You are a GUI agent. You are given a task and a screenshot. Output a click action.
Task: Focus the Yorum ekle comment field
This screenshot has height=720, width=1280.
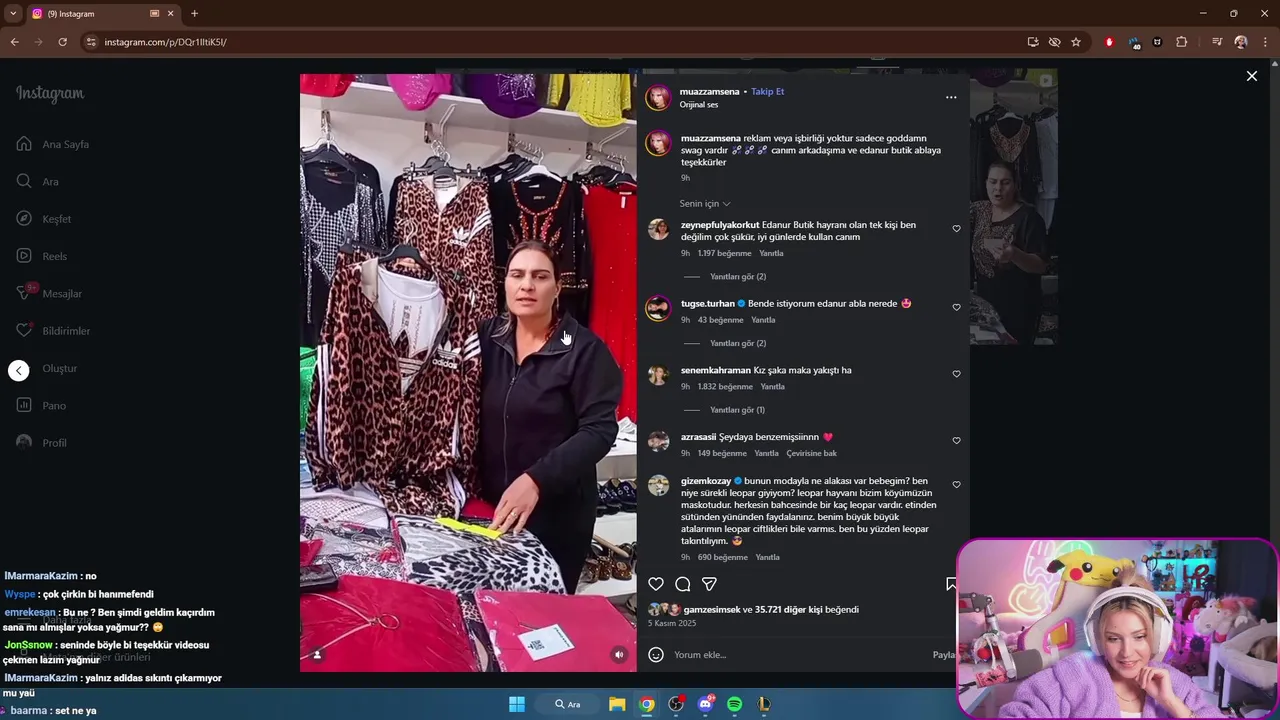click(x=800, y=655)
